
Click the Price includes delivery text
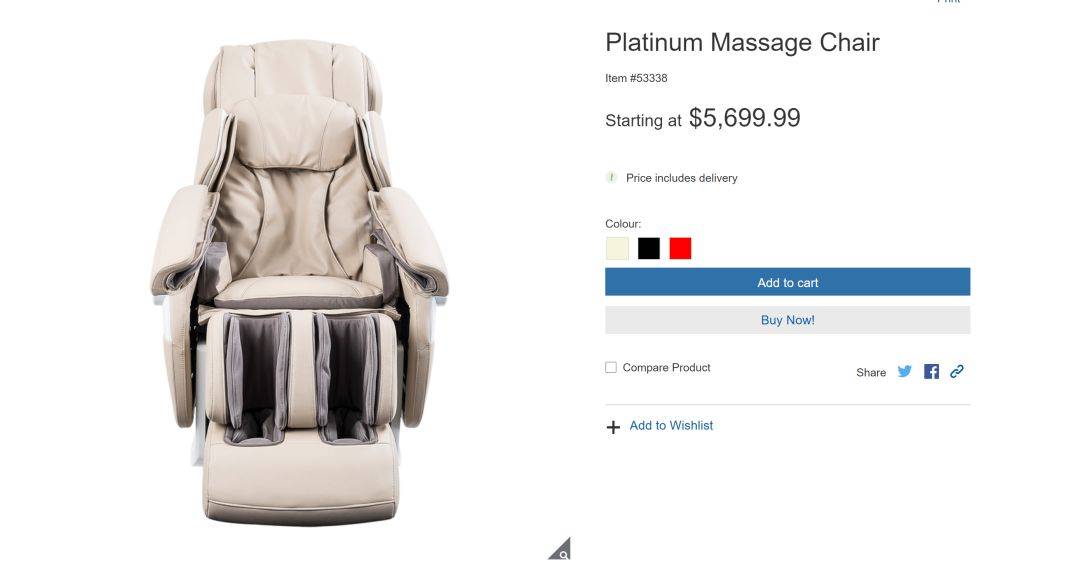click(x=681, y=178)
